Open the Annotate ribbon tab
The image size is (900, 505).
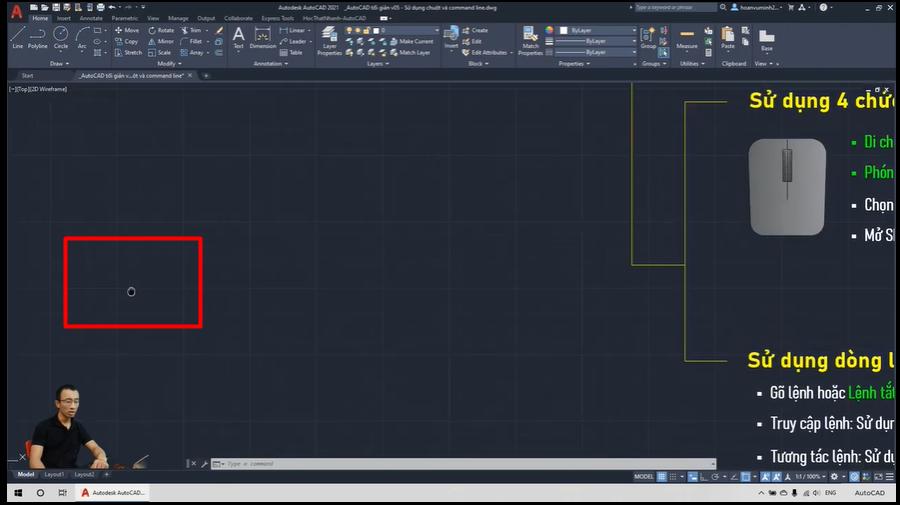click(91, 18)
